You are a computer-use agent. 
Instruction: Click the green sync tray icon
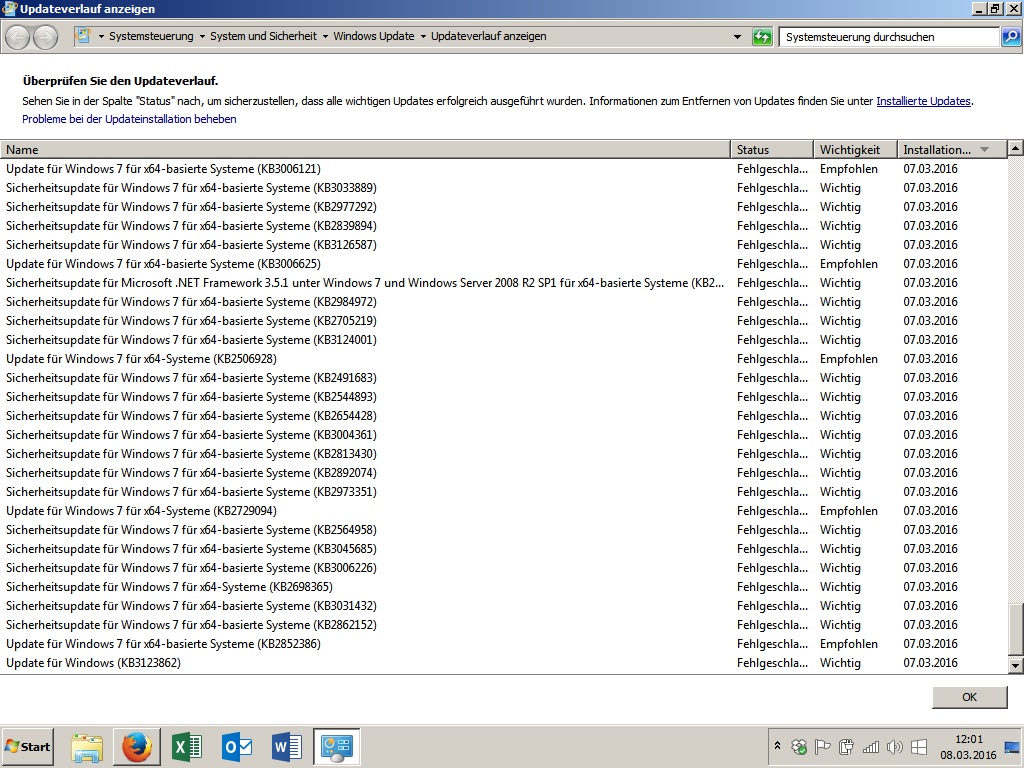click(799, 746)
